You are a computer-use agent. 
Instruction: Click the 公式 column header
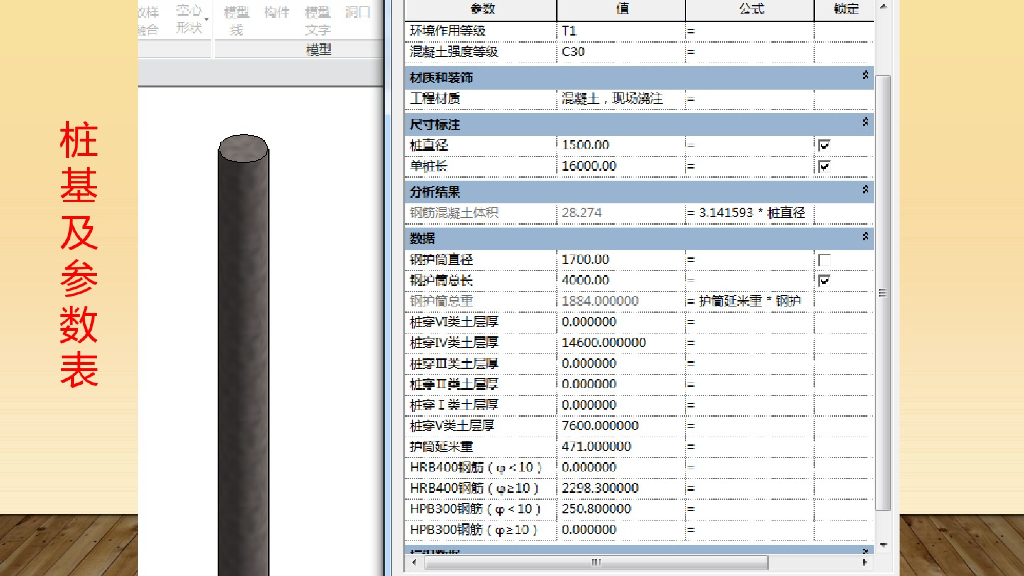click(750, 8)
